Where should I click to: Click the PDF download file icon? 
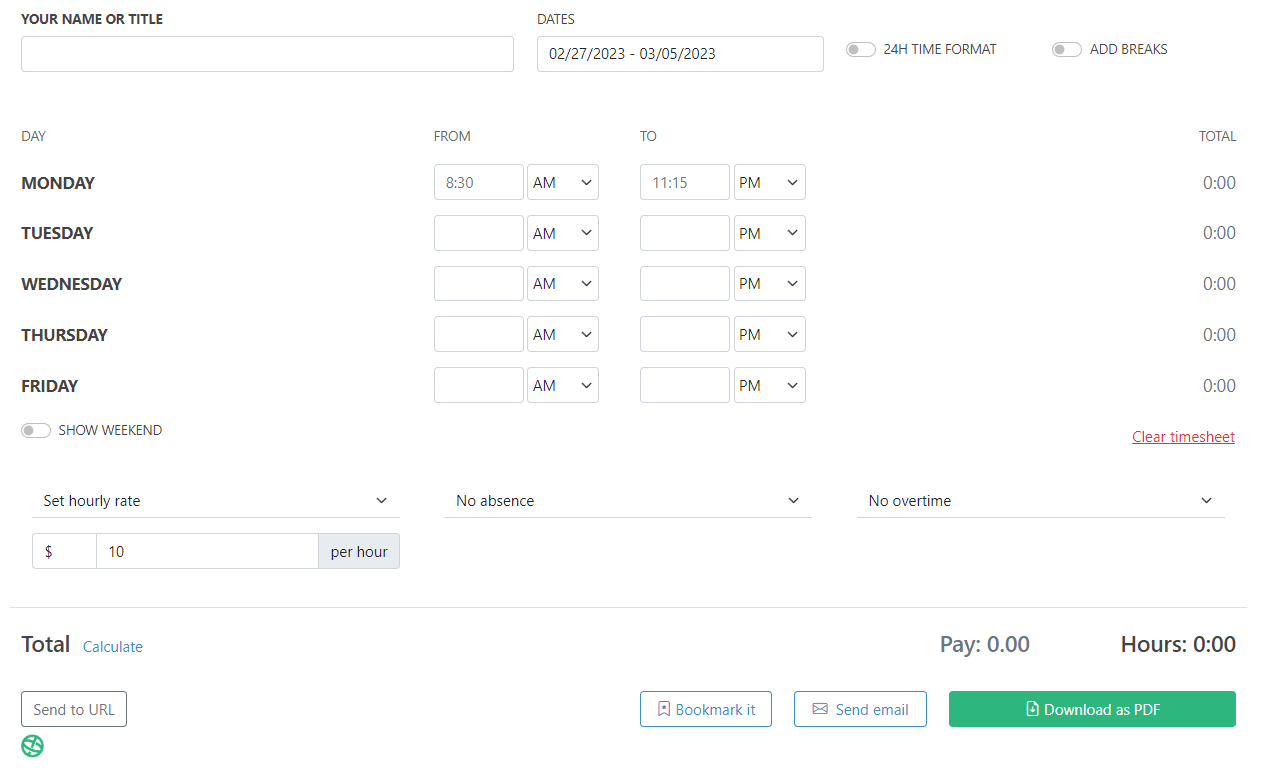(x=1032, y=709)
